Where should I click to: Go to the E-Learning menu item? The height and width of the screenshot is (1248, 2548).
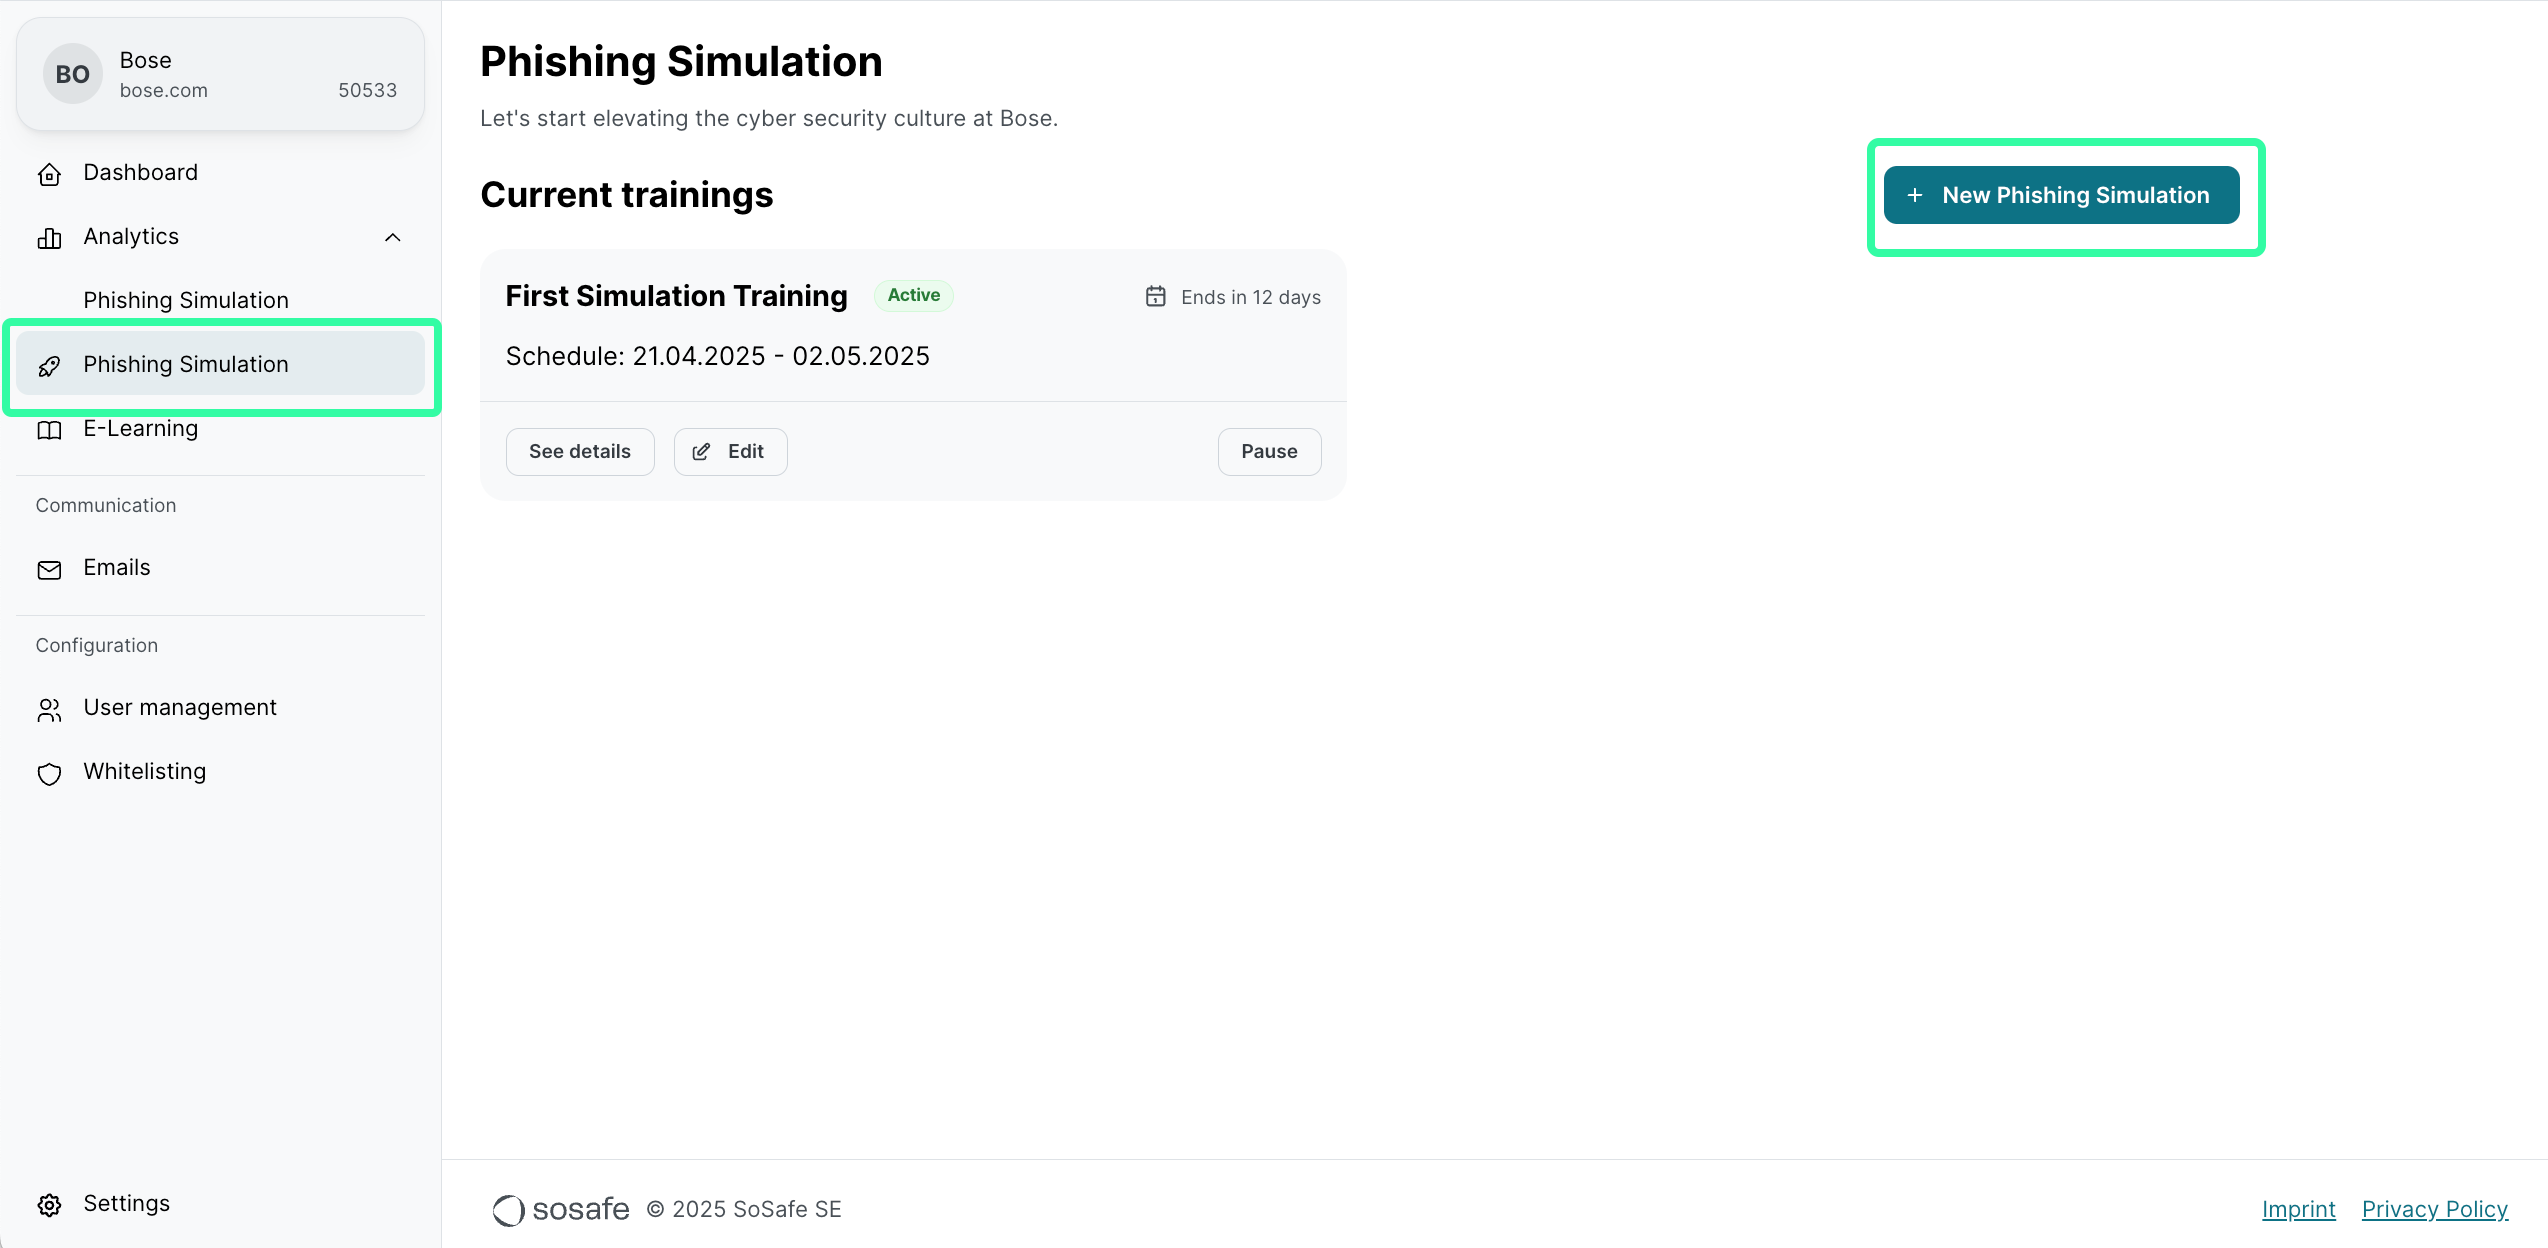point(141,428)
